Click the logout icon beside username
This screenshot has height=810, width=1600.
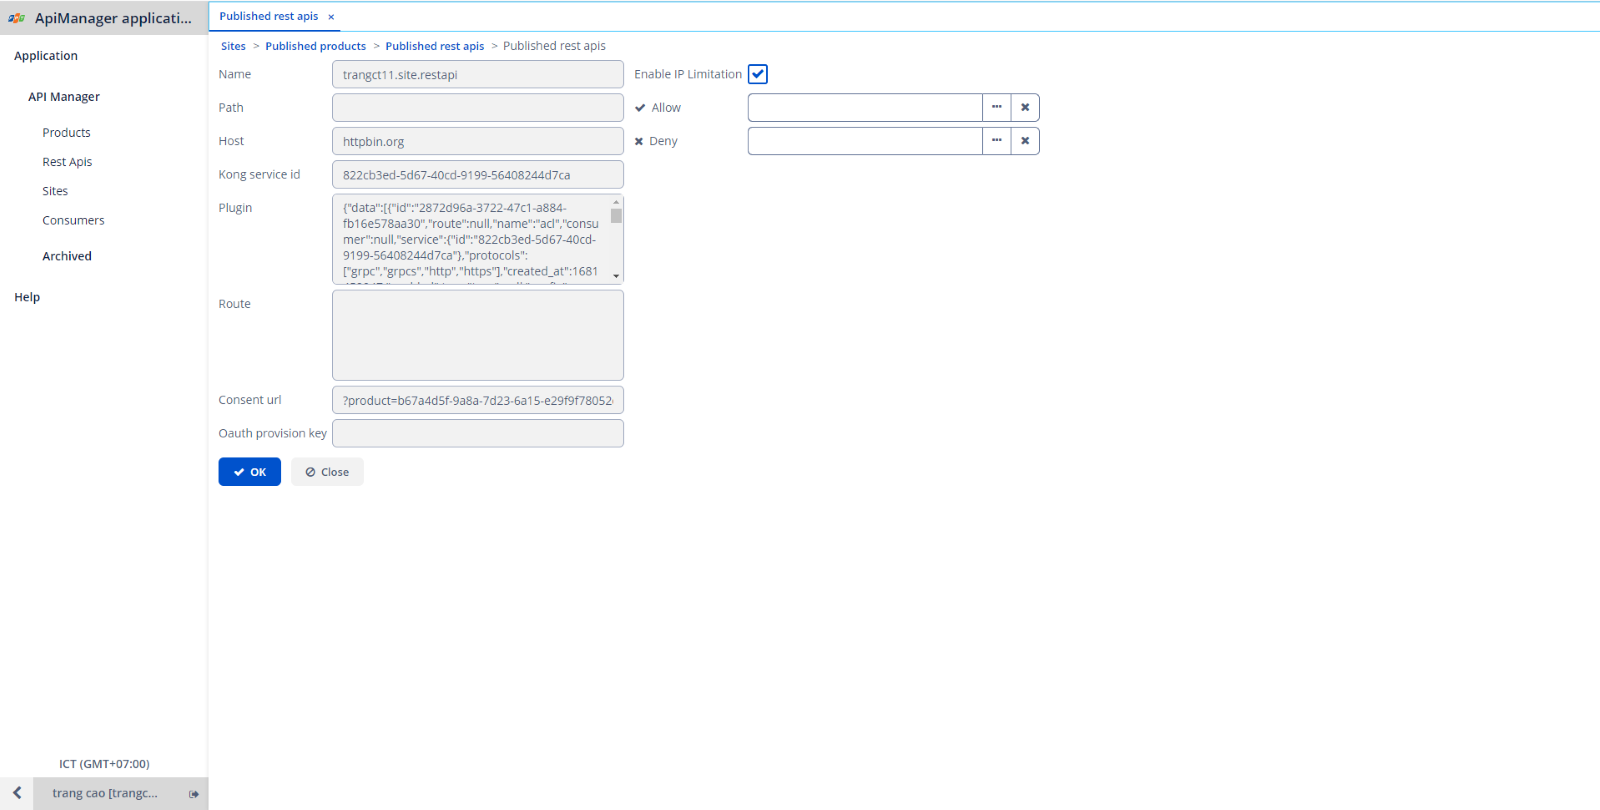point(194,794)
